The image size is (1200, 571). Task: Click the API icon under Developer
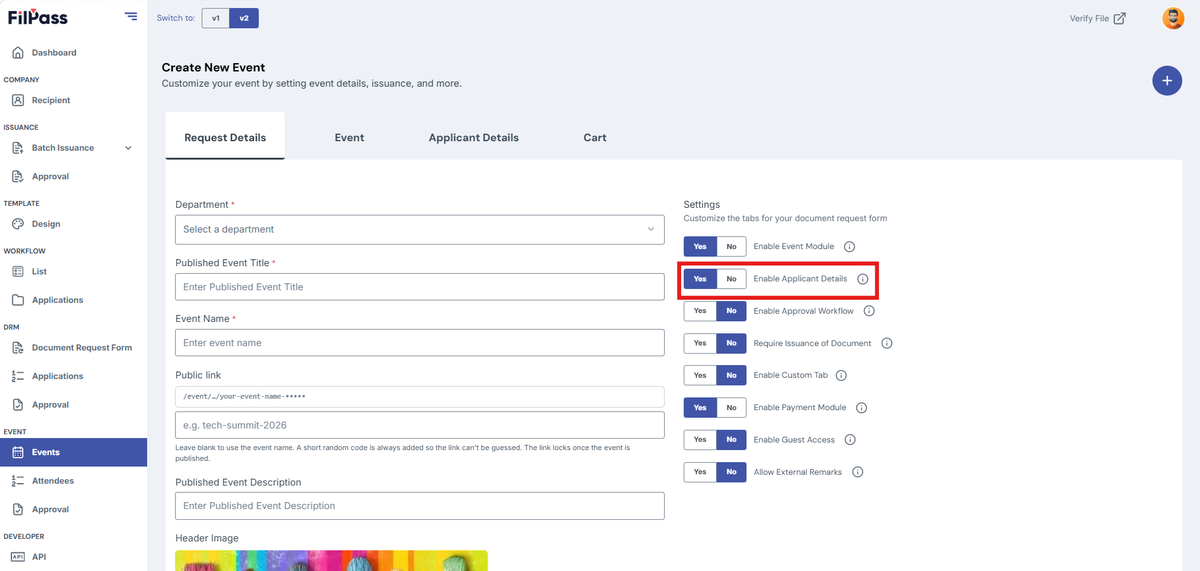tap(18, 556)
